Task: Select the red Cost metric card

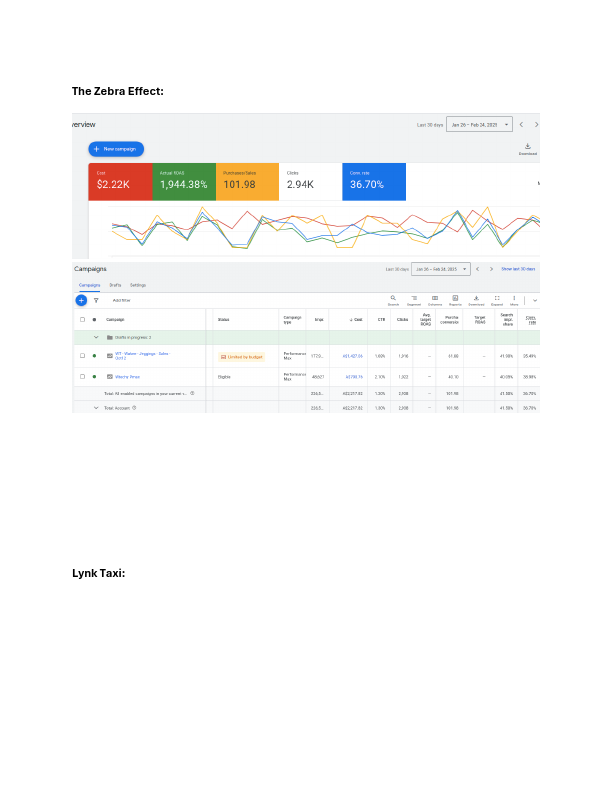Action: [x=120, y=182]
